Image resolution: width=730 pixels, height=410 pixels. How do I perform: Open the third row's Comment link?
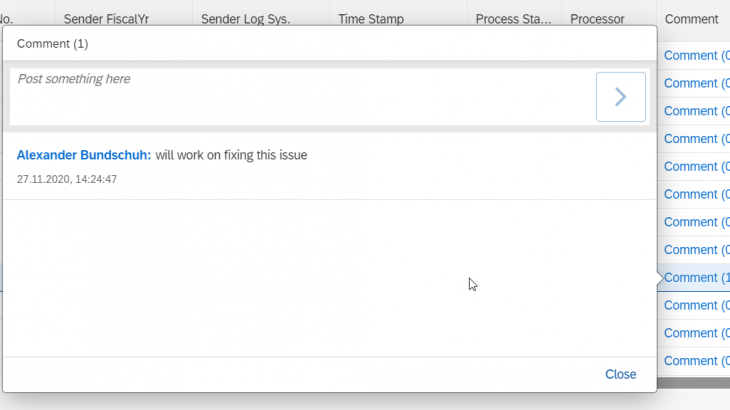pyautogui.click(x=696, y=111)
